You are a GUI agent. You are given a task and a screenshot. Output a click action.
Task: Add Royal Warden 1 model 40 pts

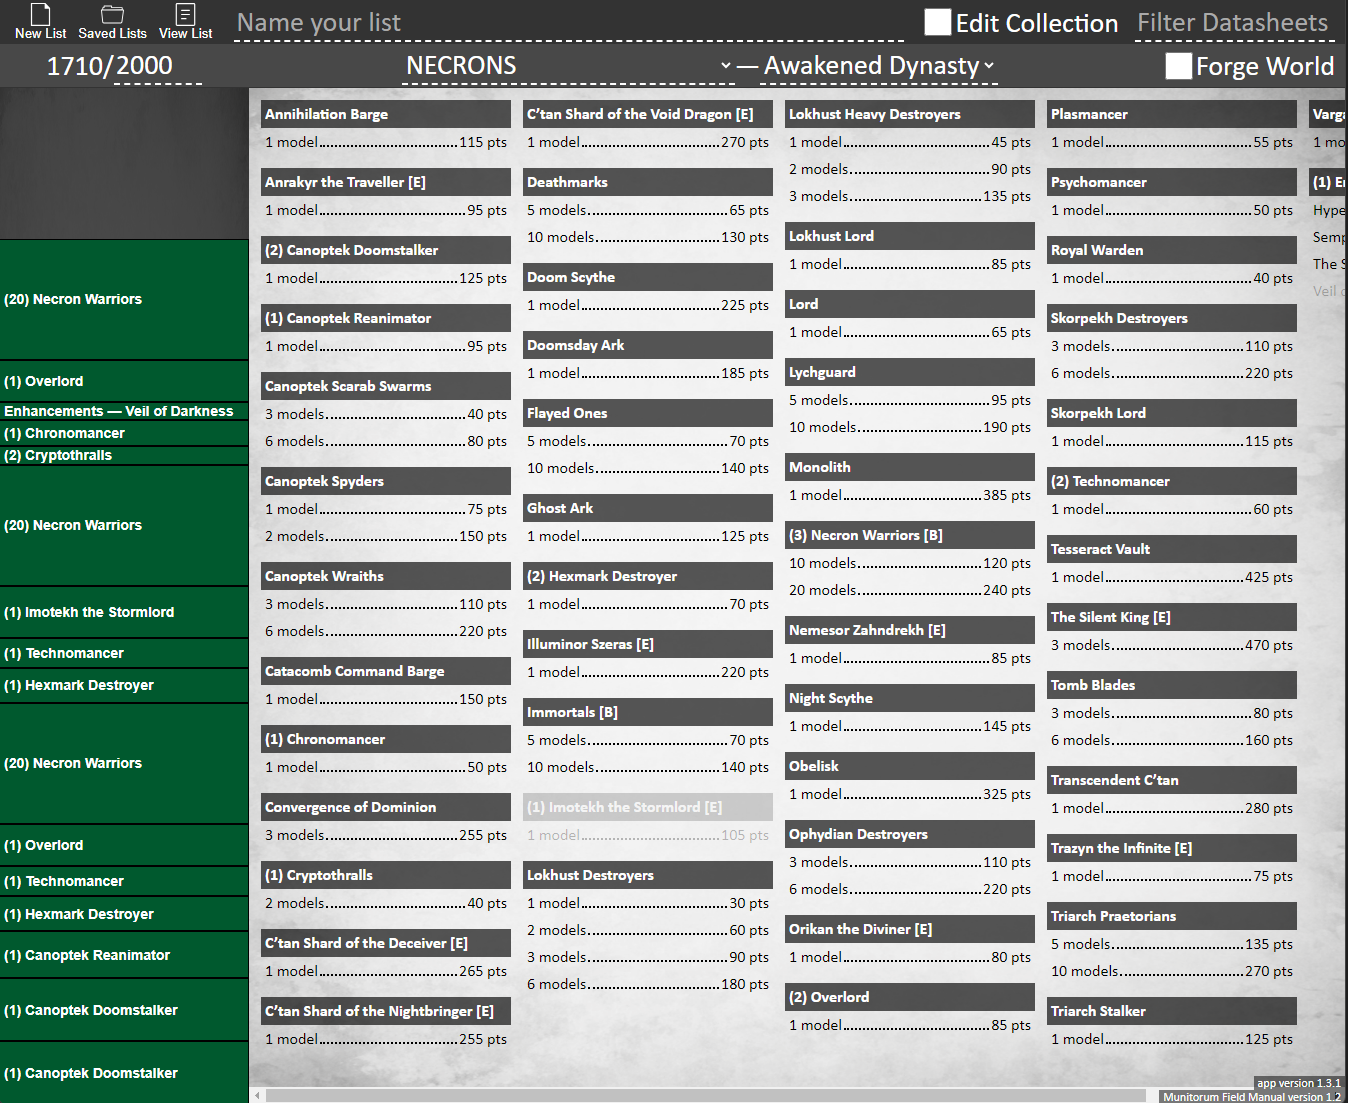tap(1172, 278)
